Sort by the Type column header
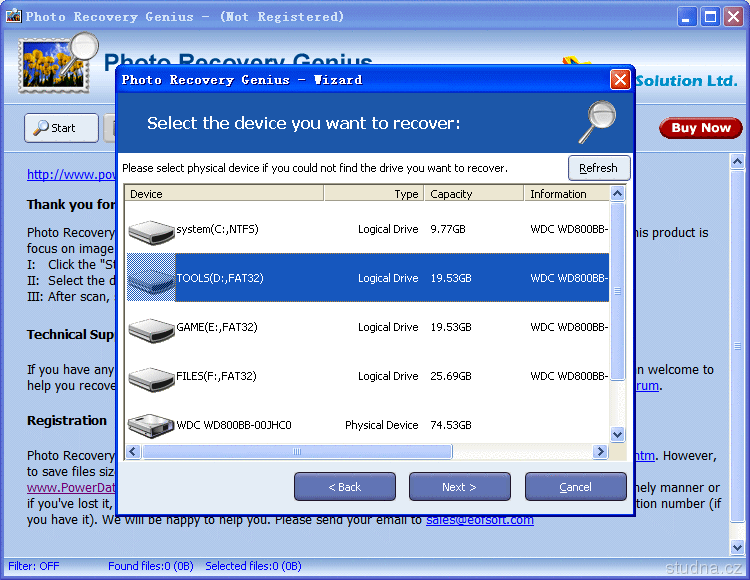 click(374, 194)
